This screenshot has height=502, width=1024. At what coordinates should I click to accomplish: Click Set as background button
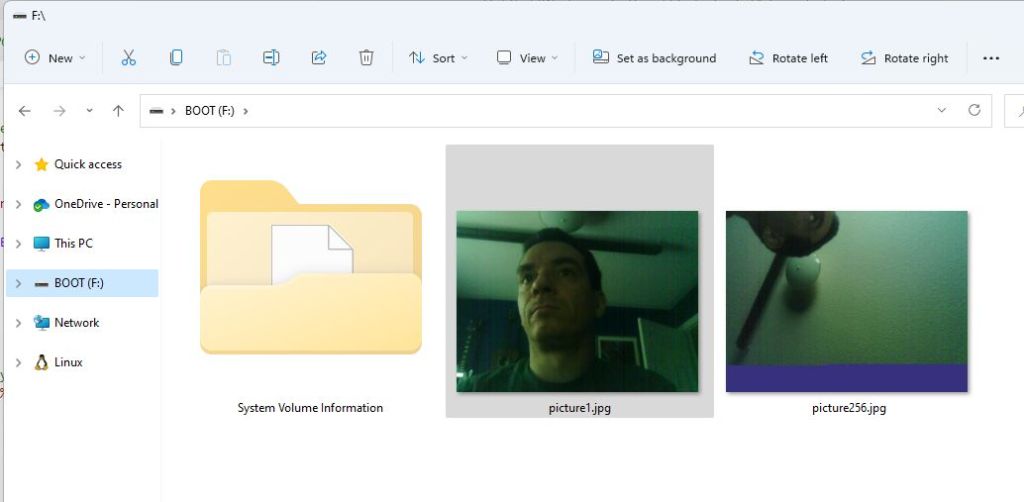(654, 58)
